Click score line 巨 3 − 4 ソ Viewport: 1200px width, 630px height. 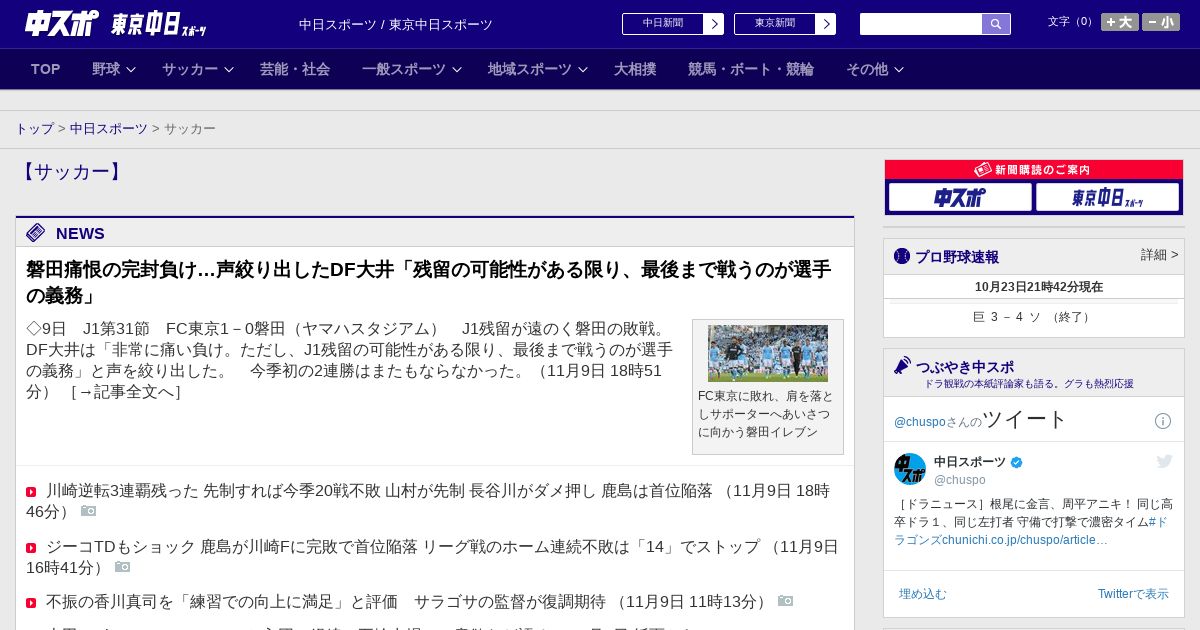pyautogui.click(x=1034, y=317)
